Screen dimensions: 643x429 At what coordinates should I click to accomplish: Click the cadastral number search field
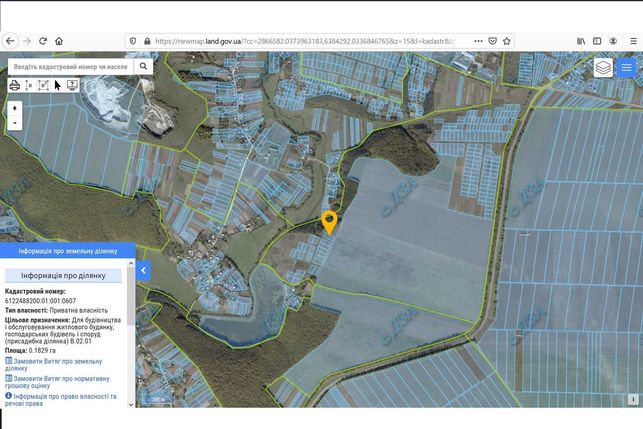tap(71, 66)
